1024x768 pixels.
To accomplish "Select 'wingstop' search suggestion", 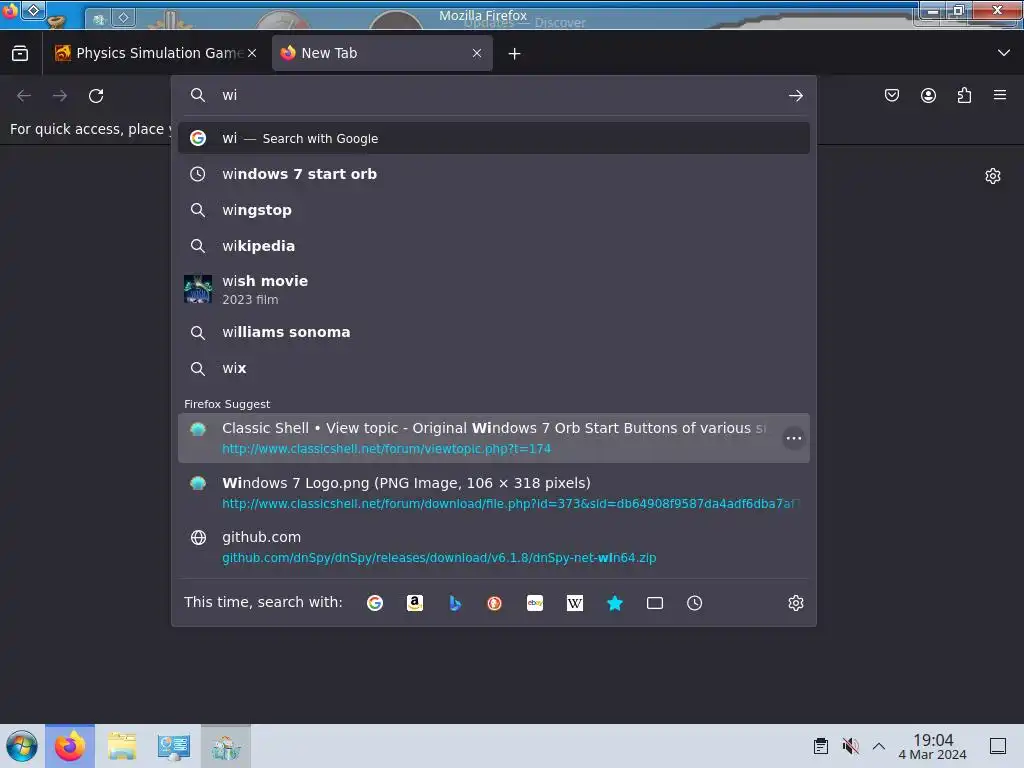I will pos(494,210).
